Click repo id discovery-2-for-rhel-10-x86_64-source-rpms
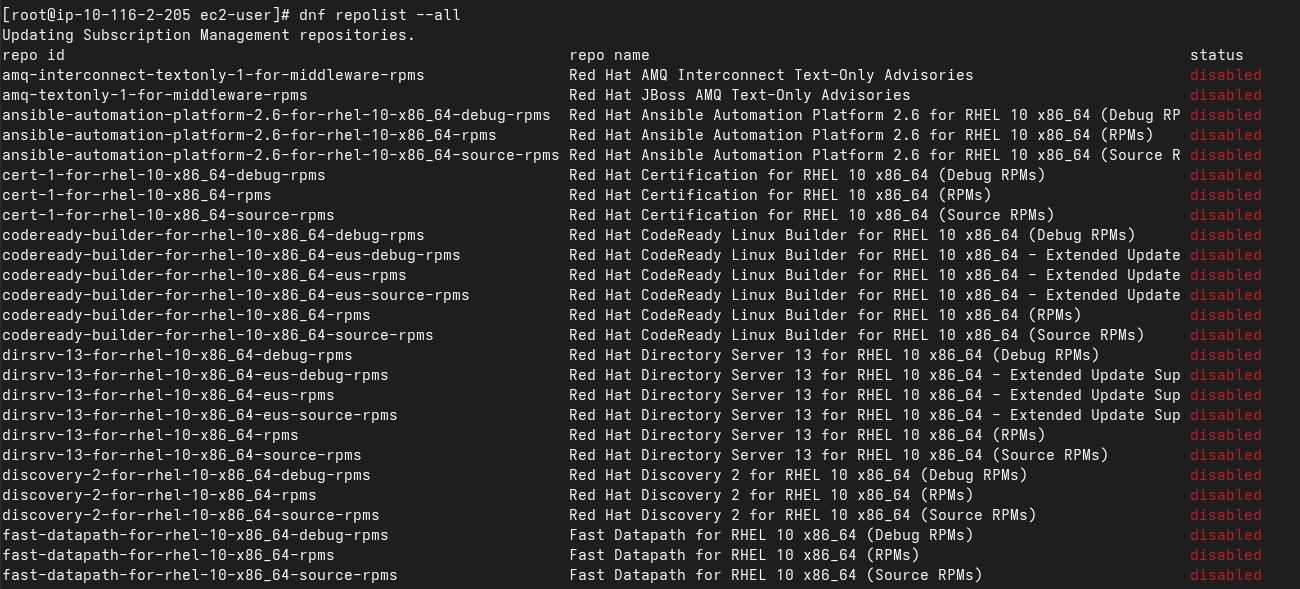This screenshot has width=1300, height=589. tap(190, 515)
